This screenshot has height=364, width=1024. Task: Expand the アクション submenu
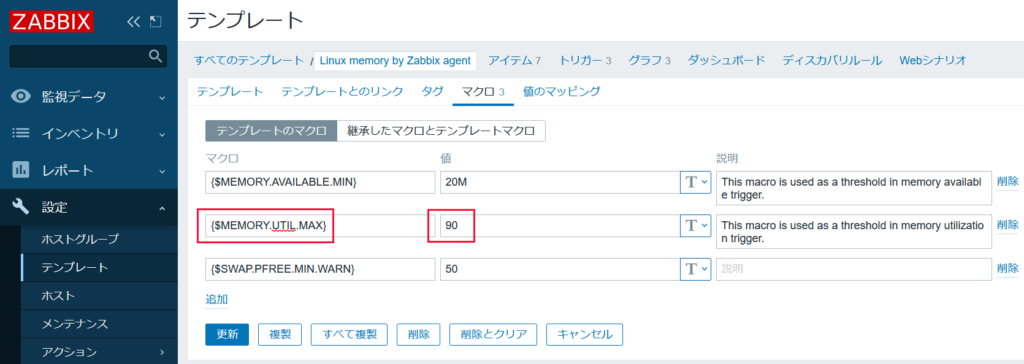[162, 353]
